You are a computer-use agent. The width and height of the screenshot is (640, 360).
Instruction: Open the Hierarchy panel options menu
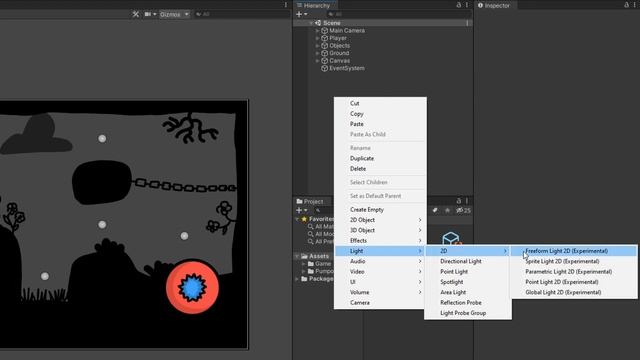point(467,5)
